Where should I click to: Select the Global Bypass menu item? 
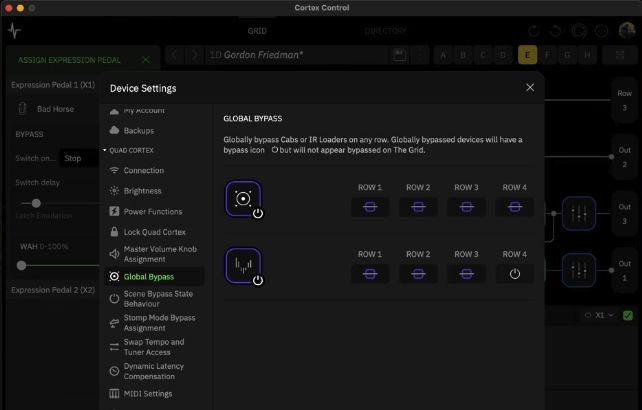click(155, 277)
